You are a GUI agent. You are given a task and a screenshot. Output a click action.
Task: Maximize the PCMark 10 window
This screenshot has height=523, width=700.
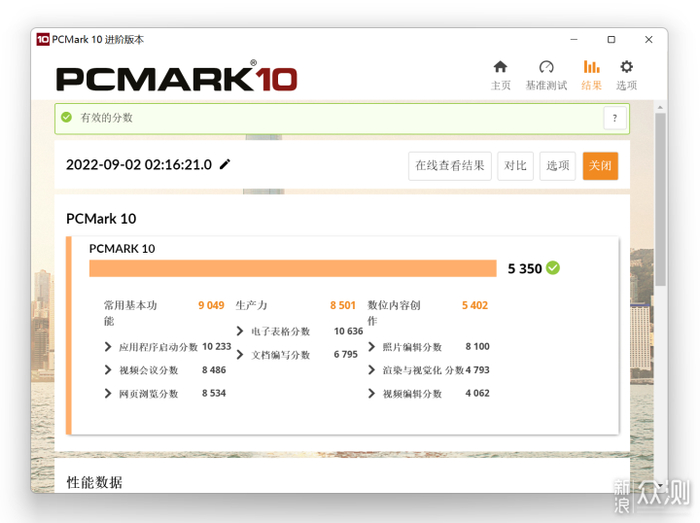611,40
